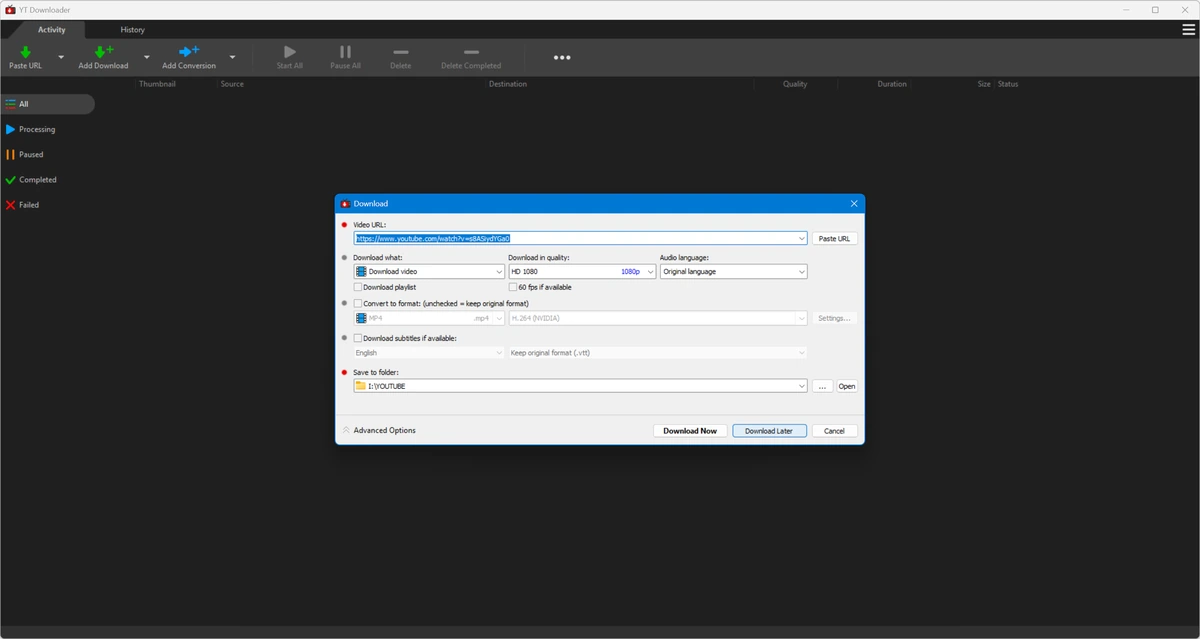Tick the Convert to format checkbox
The height and width of the screenshot is (639, 1200).
click(358, 303)
